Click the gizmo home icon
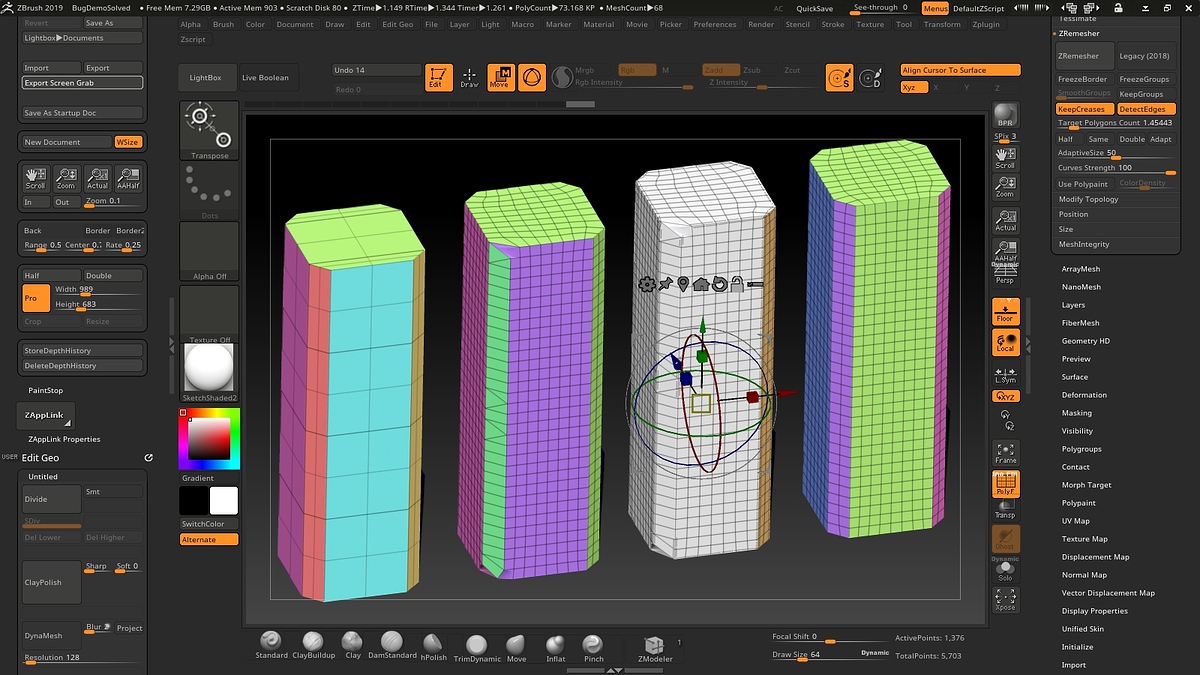This screenshot has height=675, width=1200. tap(700, 285)
